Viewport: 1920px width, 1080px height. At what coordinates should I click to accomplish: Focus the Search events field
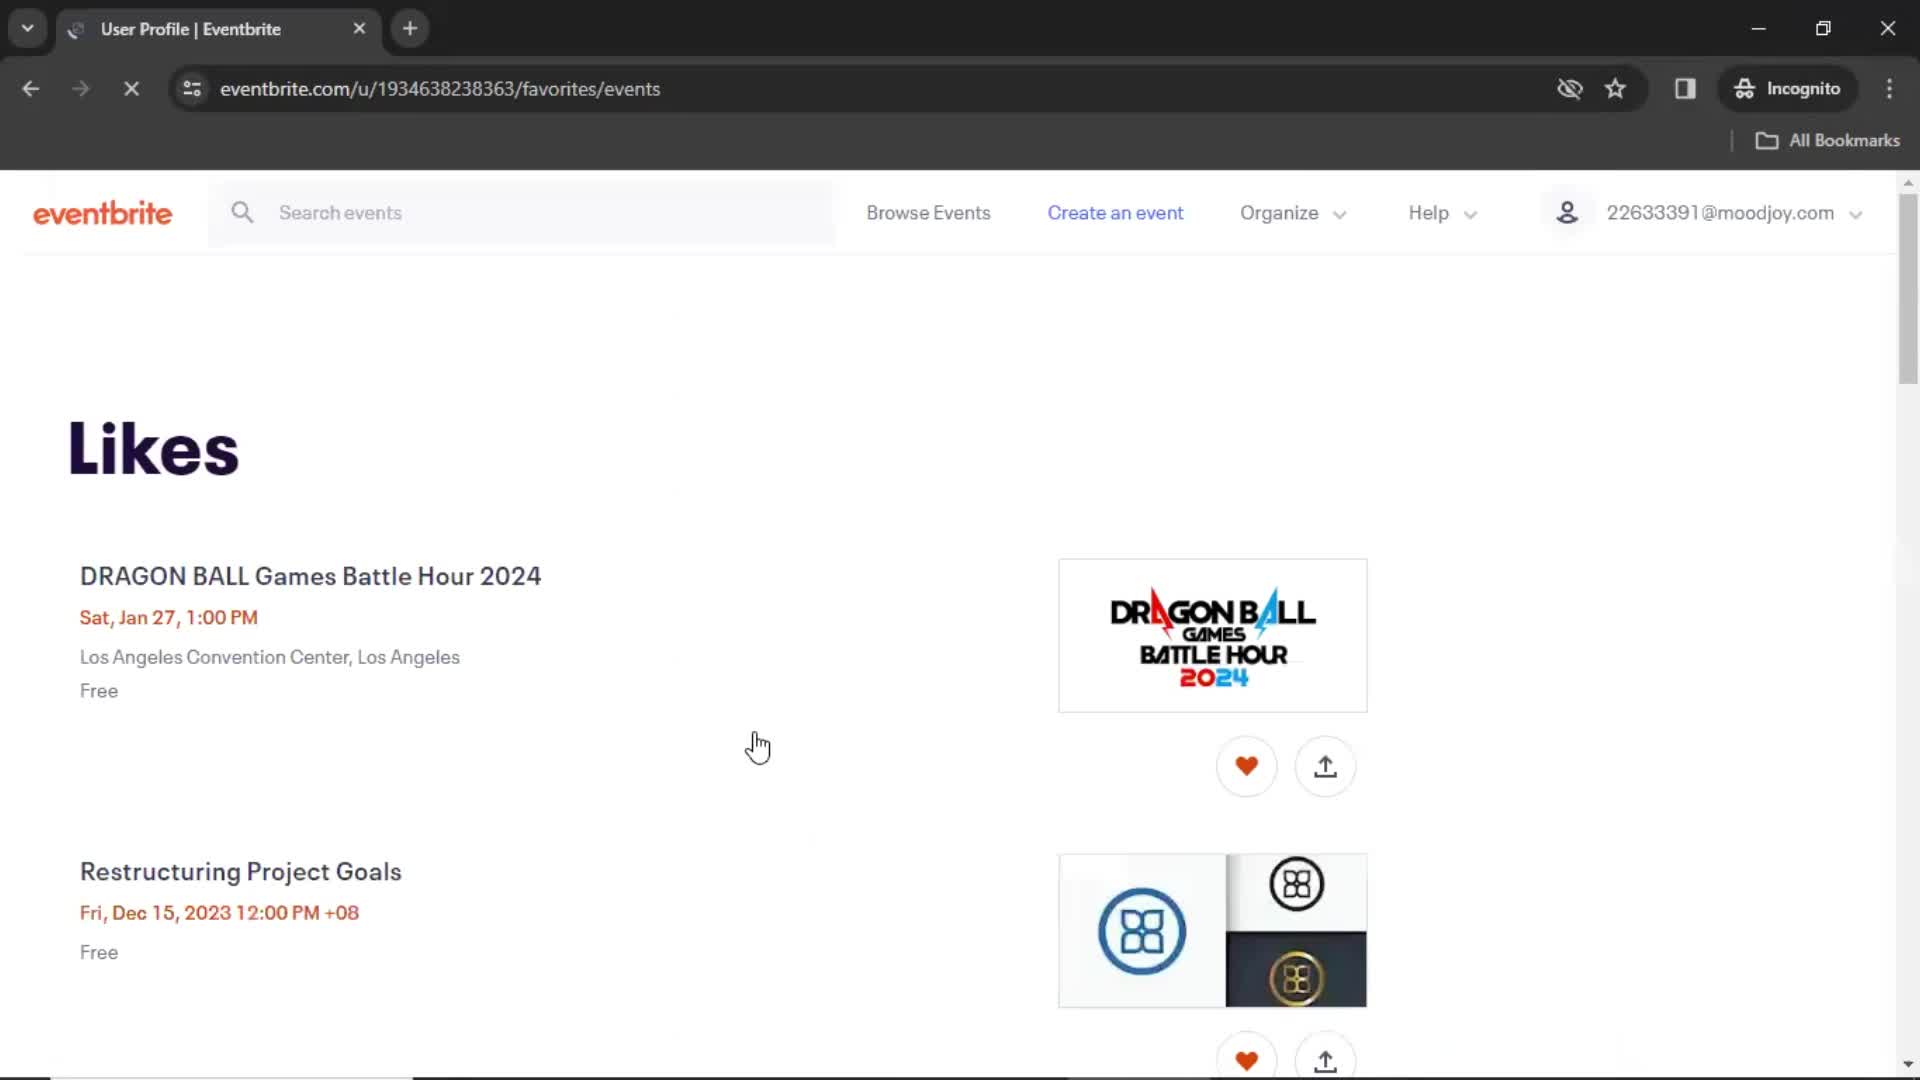point(521,213)
